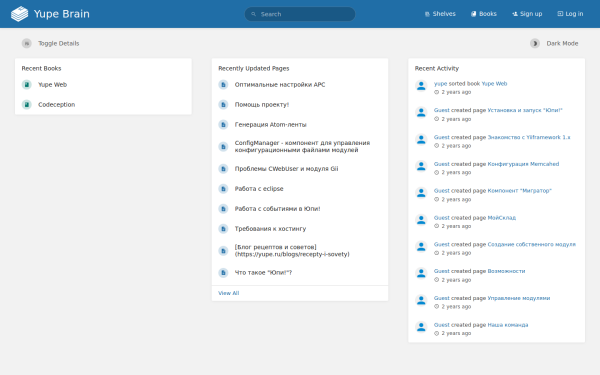This screenshot has height=375, width=600.
Task: Open Компонент "Мигратор" activity link
Action: pos(520,191)
